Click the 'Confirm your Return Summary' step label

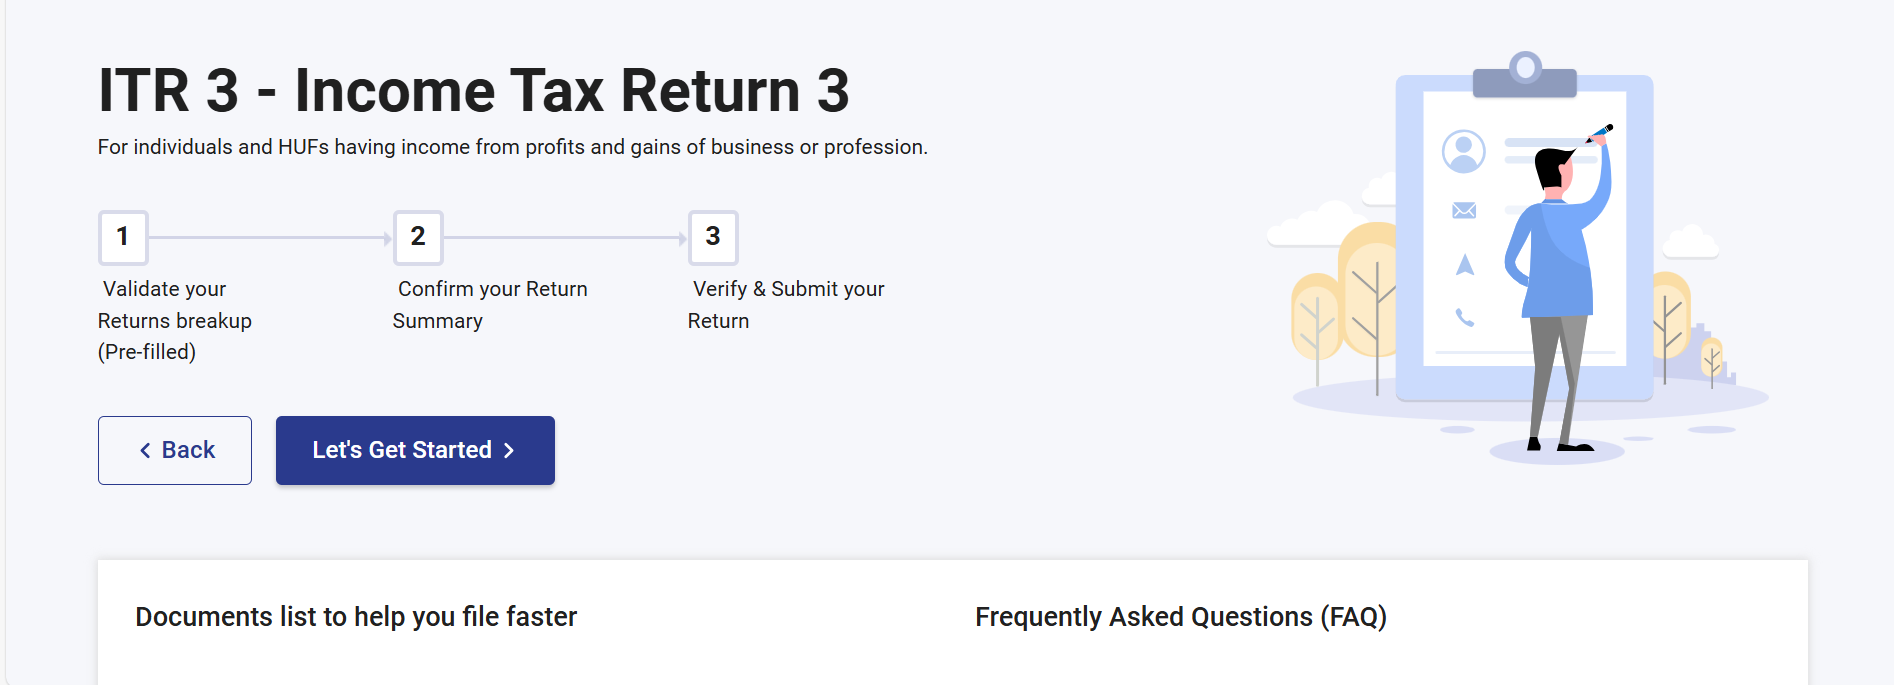(490, 304)
